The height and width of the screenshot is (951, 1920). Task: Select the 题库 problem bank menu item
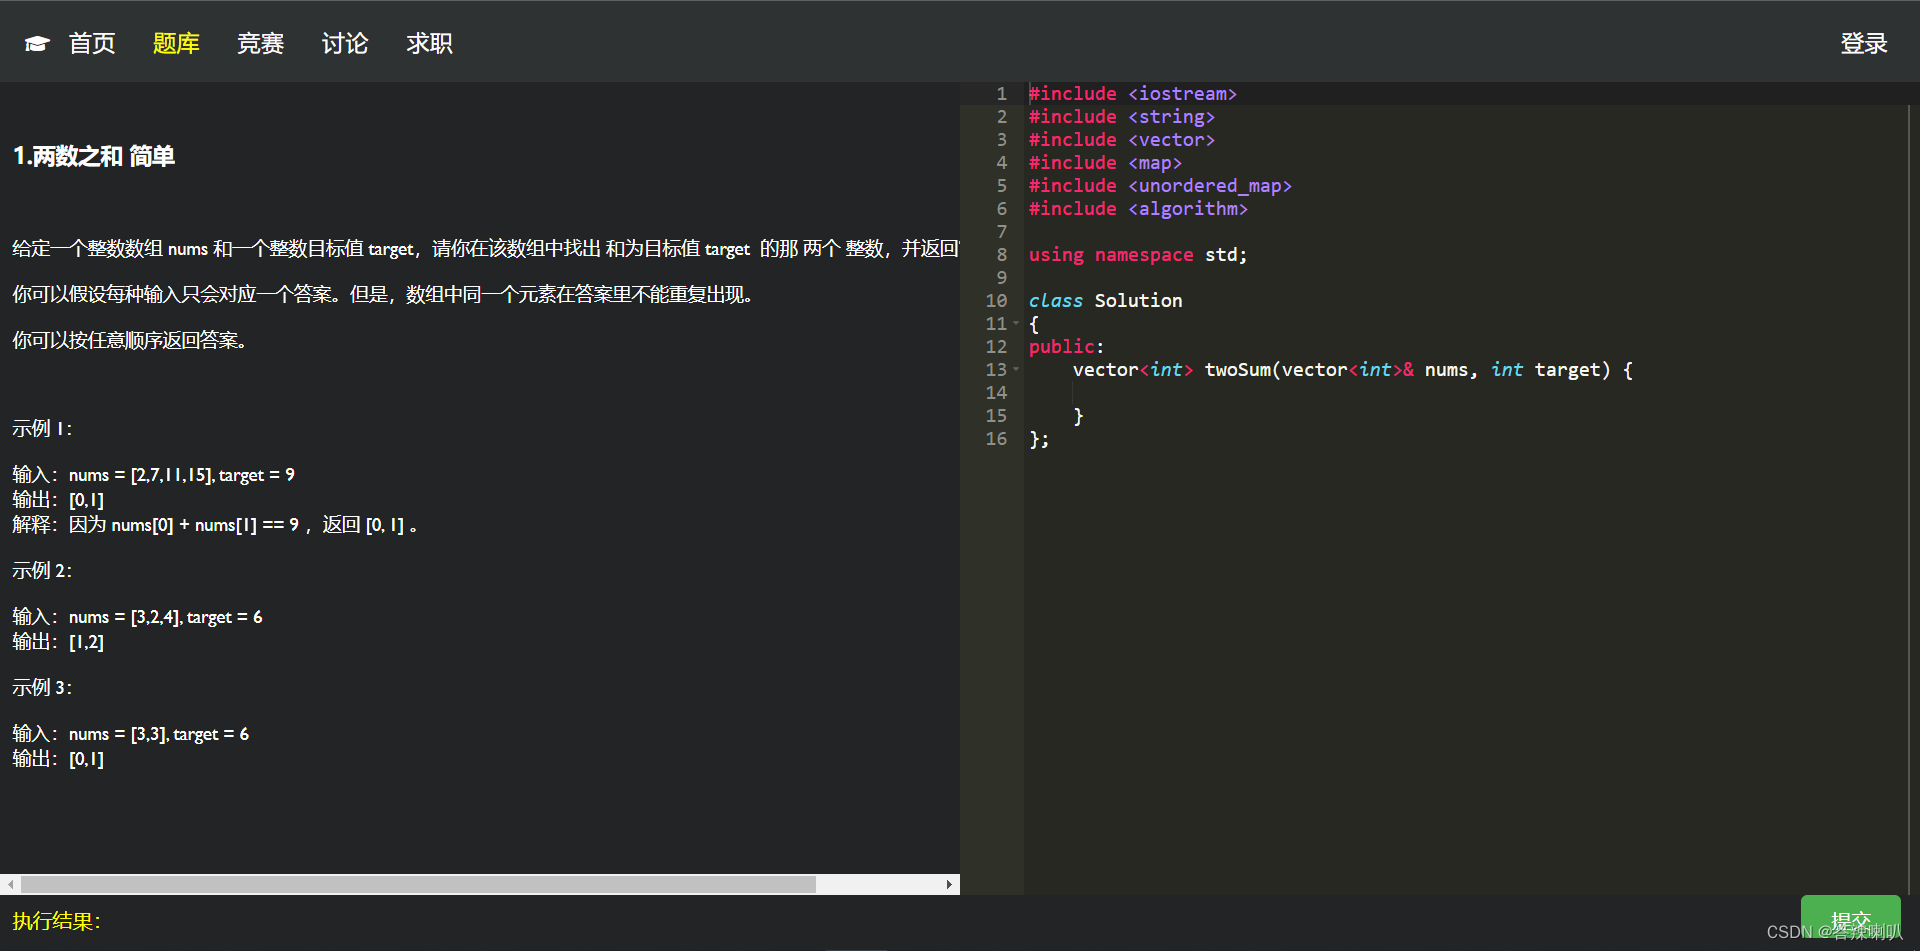tap(176, 43)
